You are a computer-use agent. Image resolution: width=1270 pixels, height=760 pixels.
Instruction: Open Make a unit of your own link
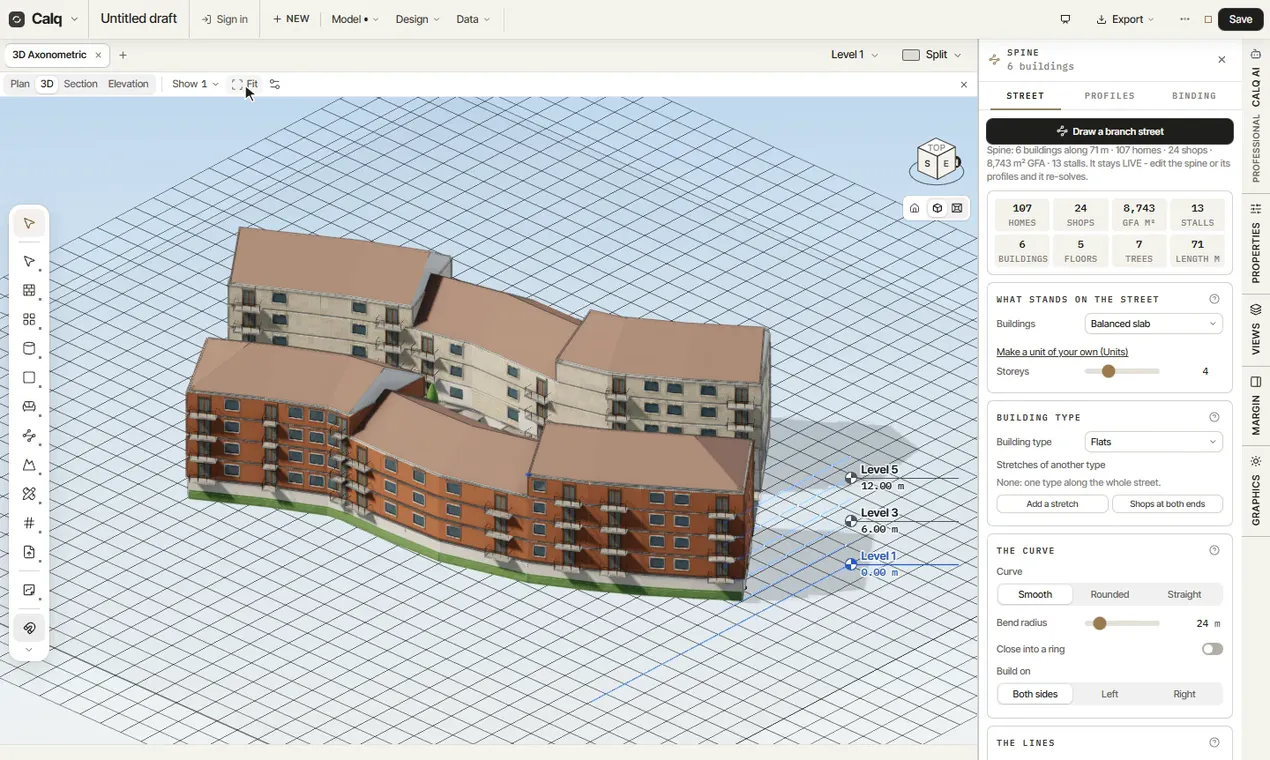pos(1062,352)
